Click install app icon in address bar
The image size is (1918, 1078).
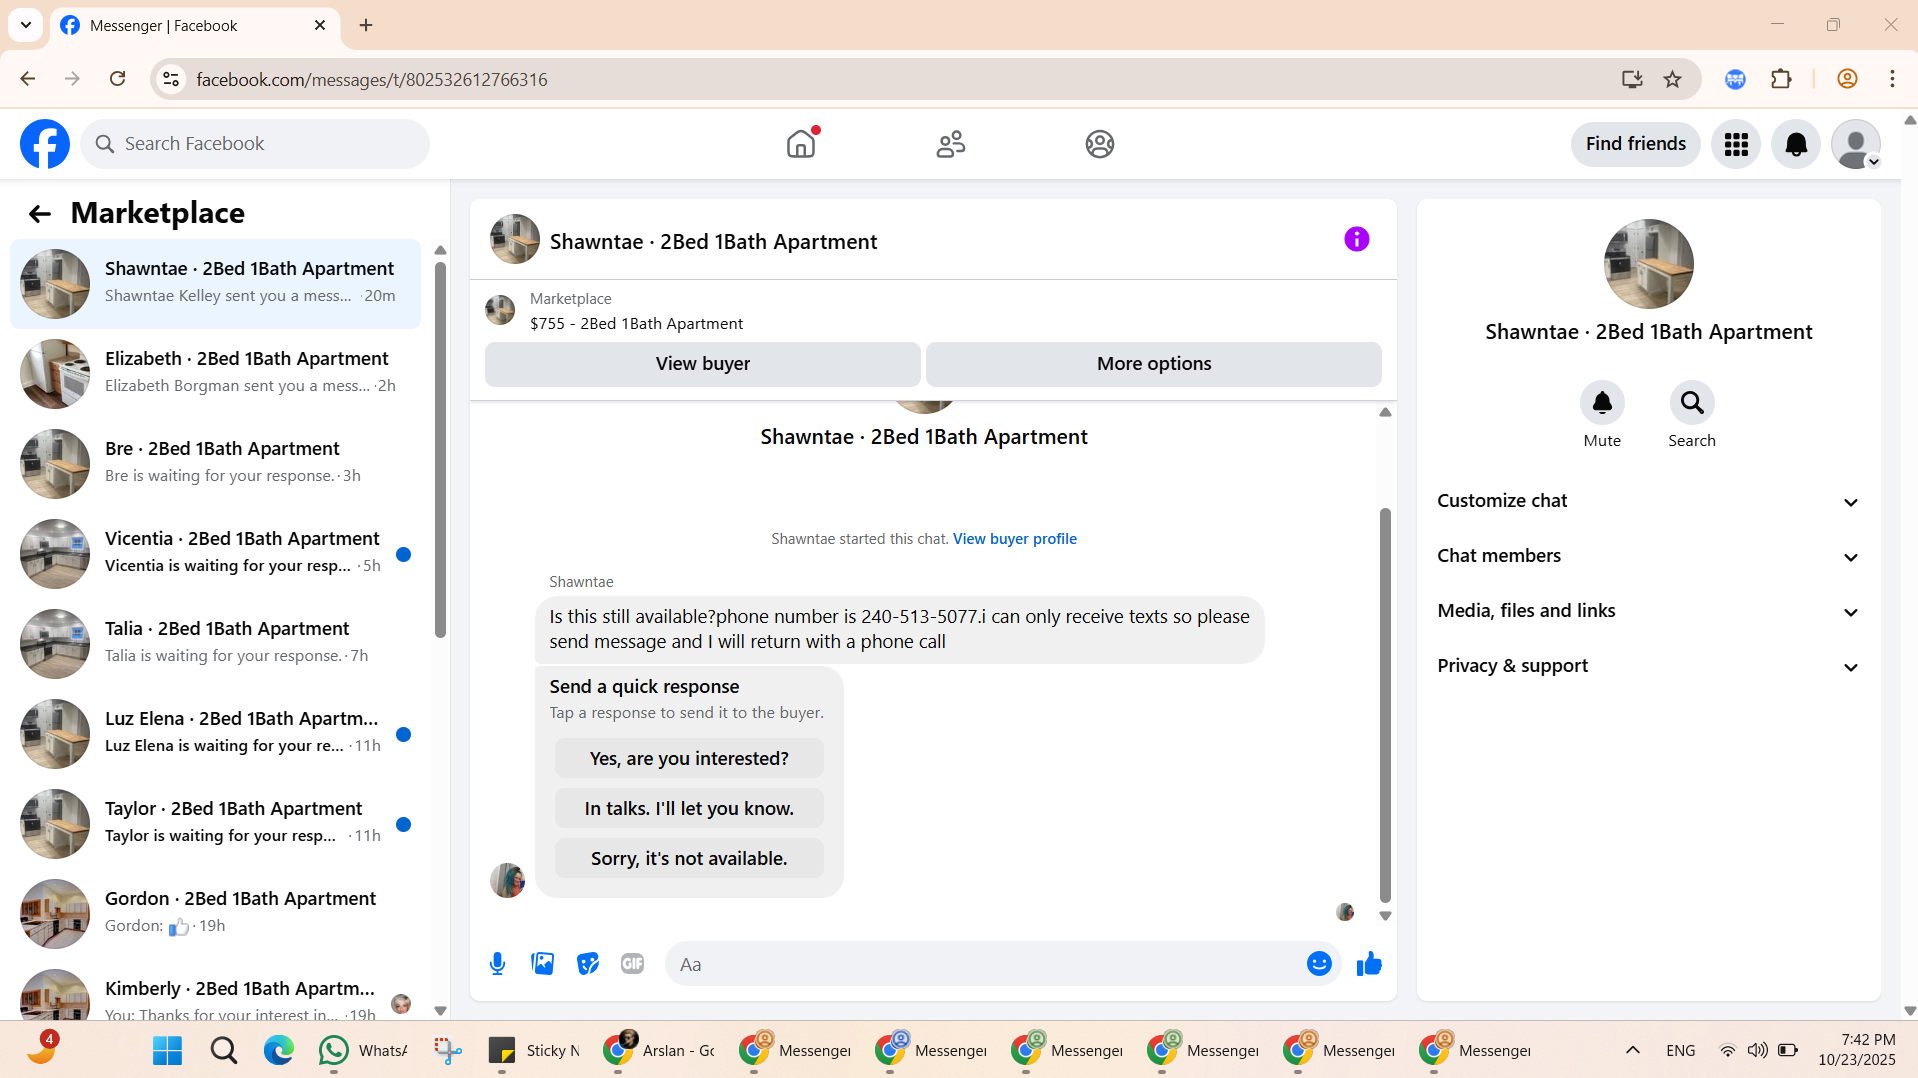[1632, 79]
